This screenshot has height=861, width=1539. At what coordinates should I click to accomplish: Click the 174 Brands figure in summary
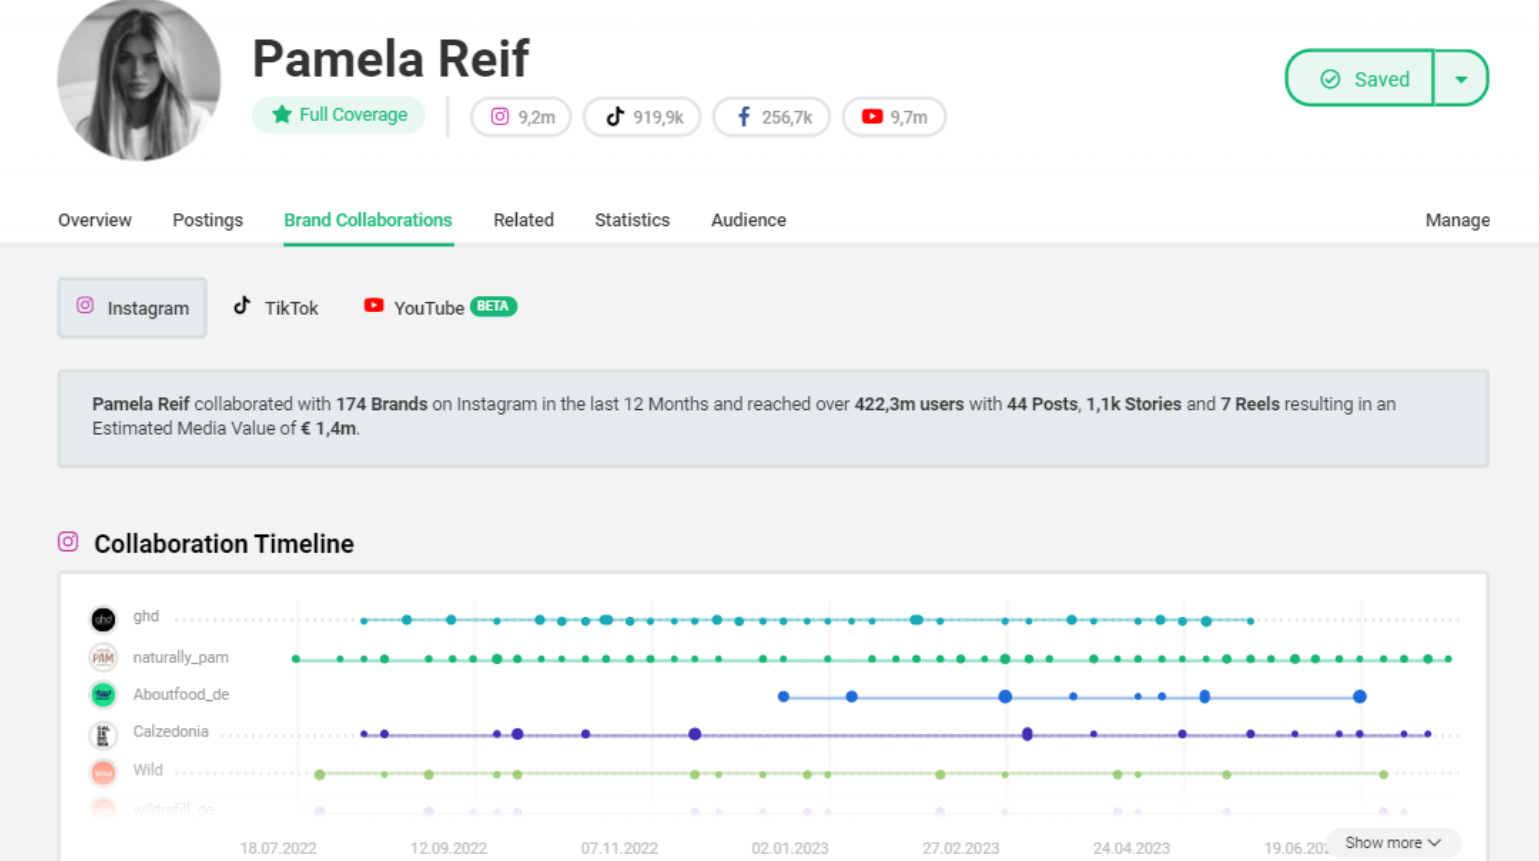click(x=381, y=404)
